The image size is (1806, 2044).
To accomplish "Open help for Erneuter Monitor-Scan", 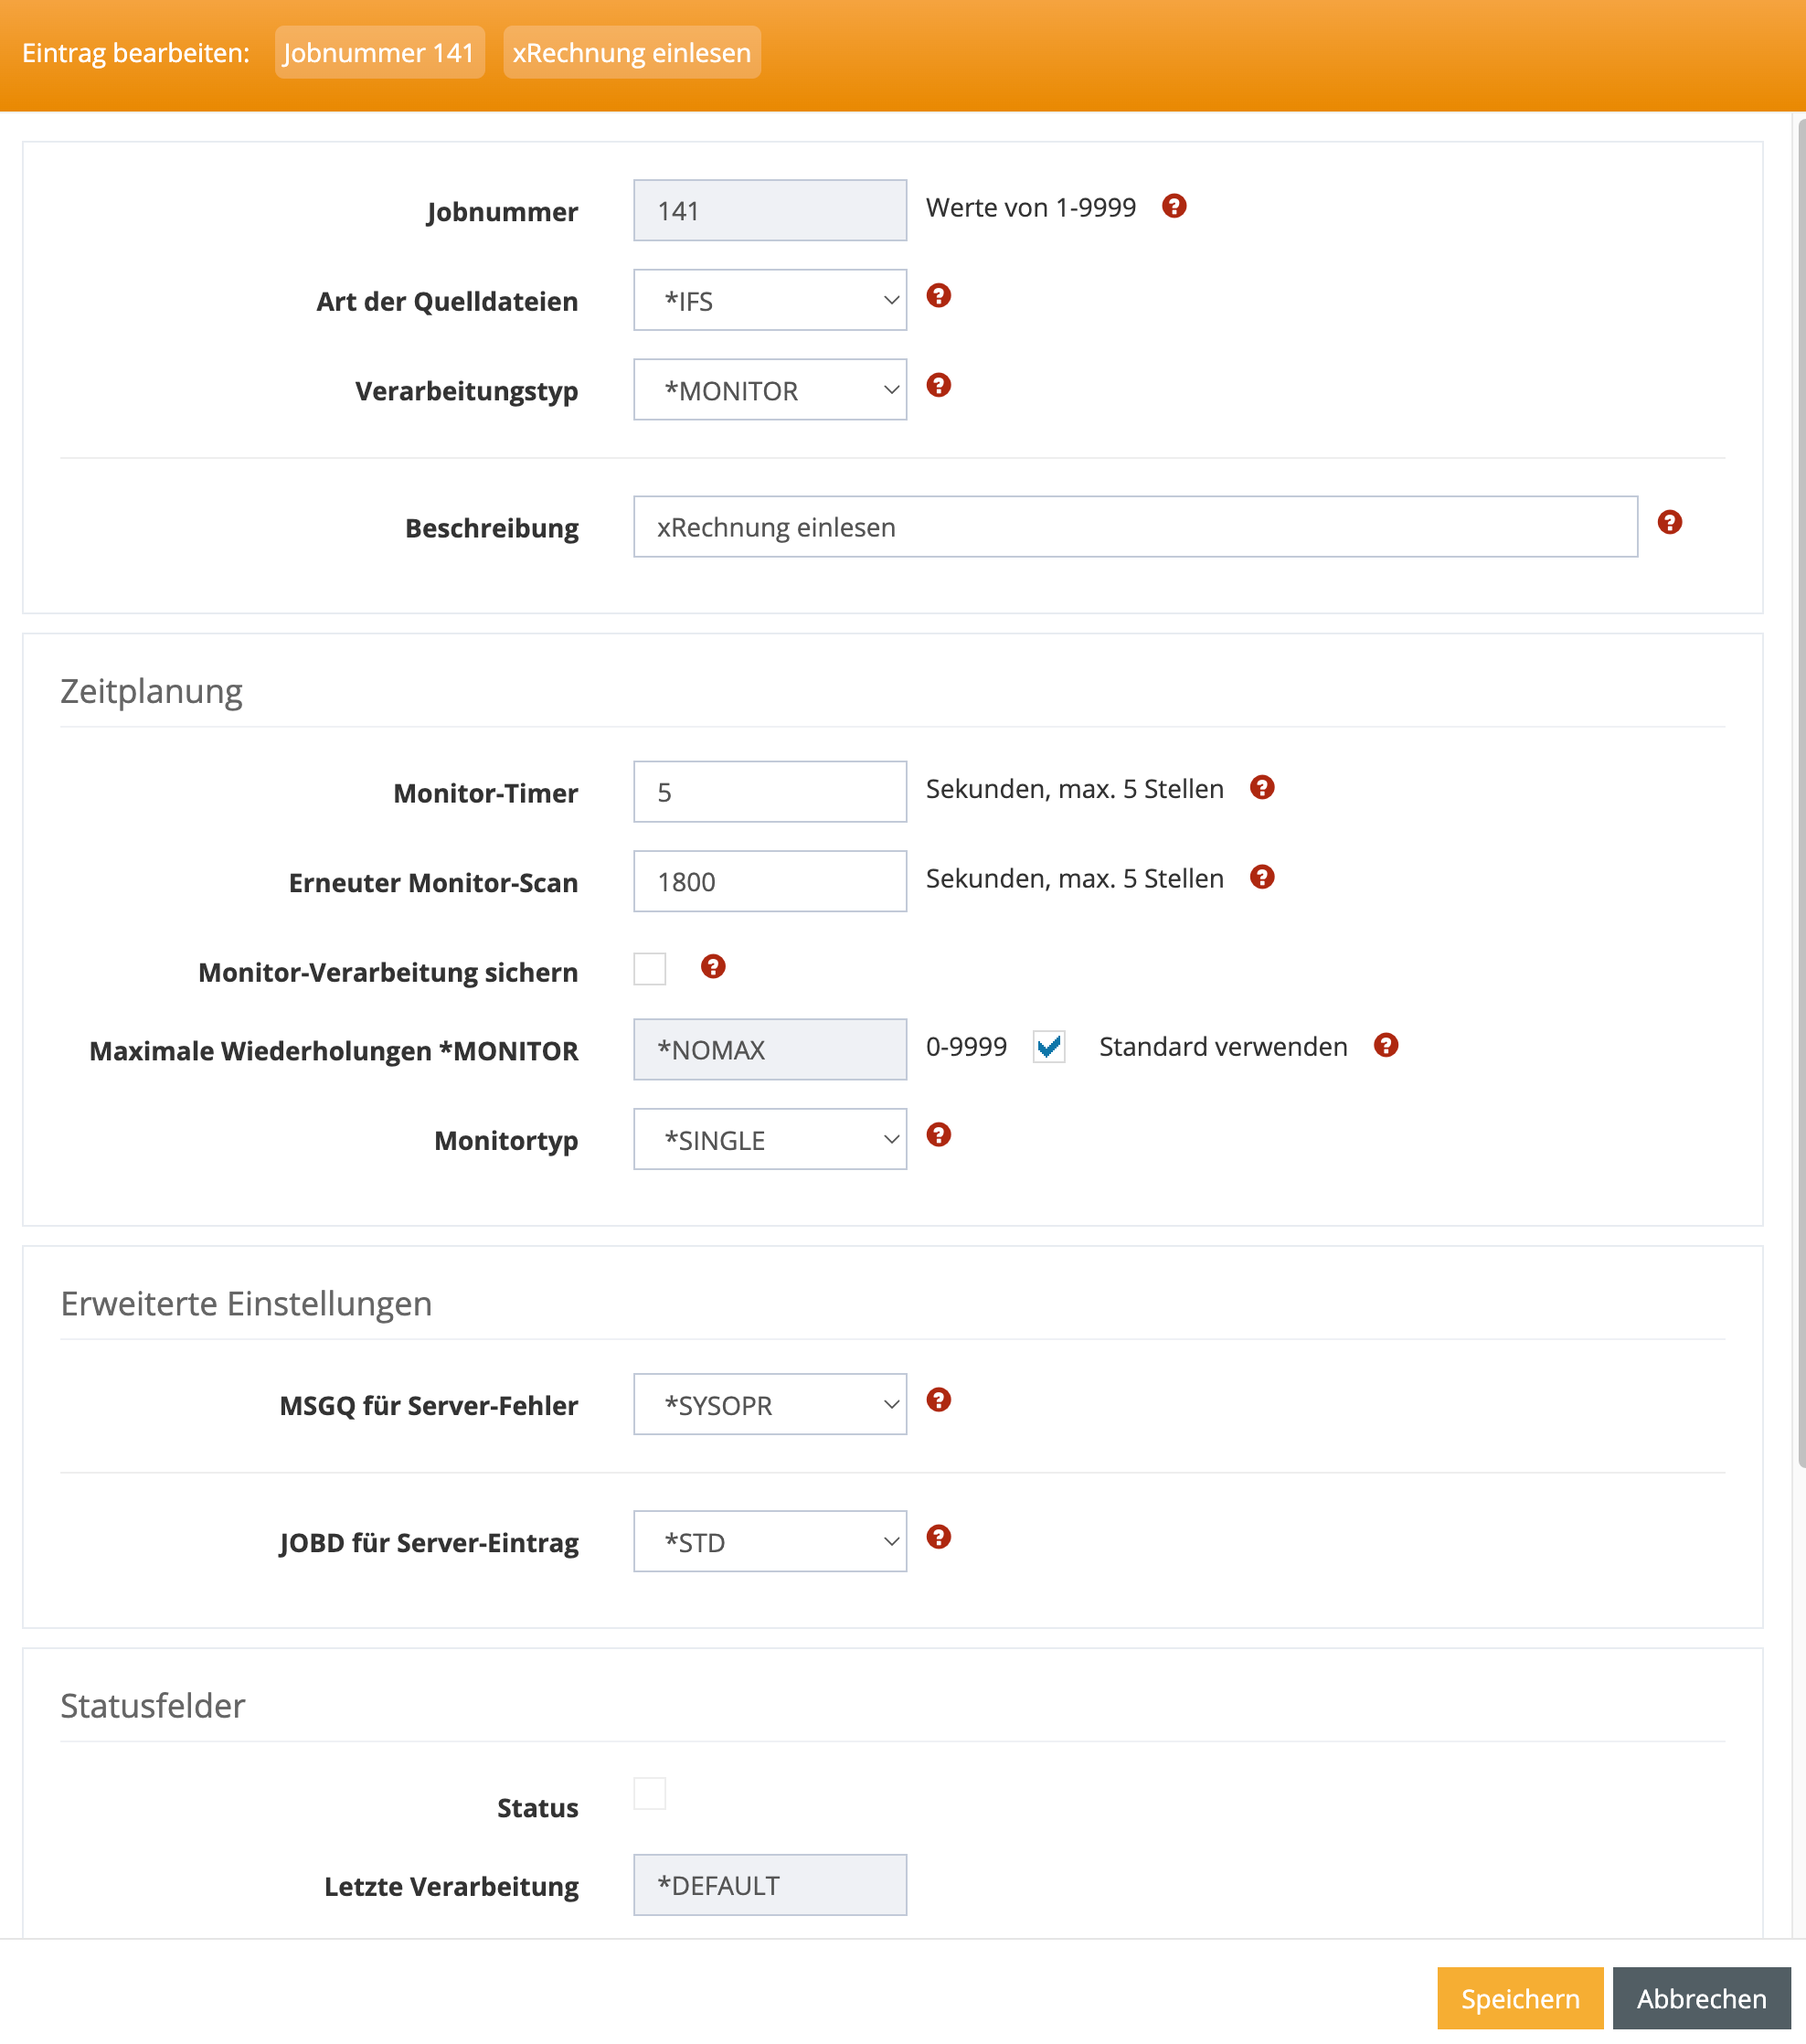I will click(x=1262, y=877).
